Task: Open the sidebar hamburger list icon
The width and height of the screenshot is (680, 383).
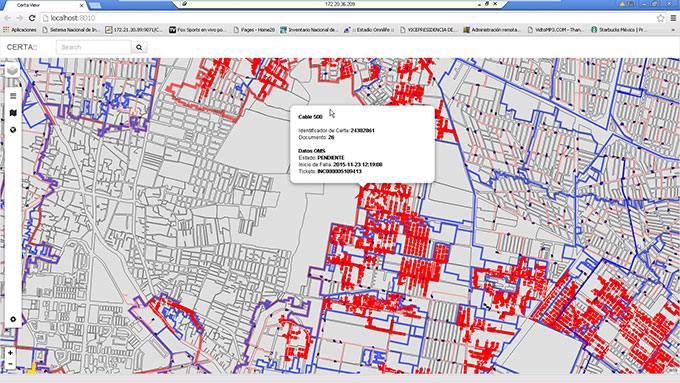Action: coord(13,96)
